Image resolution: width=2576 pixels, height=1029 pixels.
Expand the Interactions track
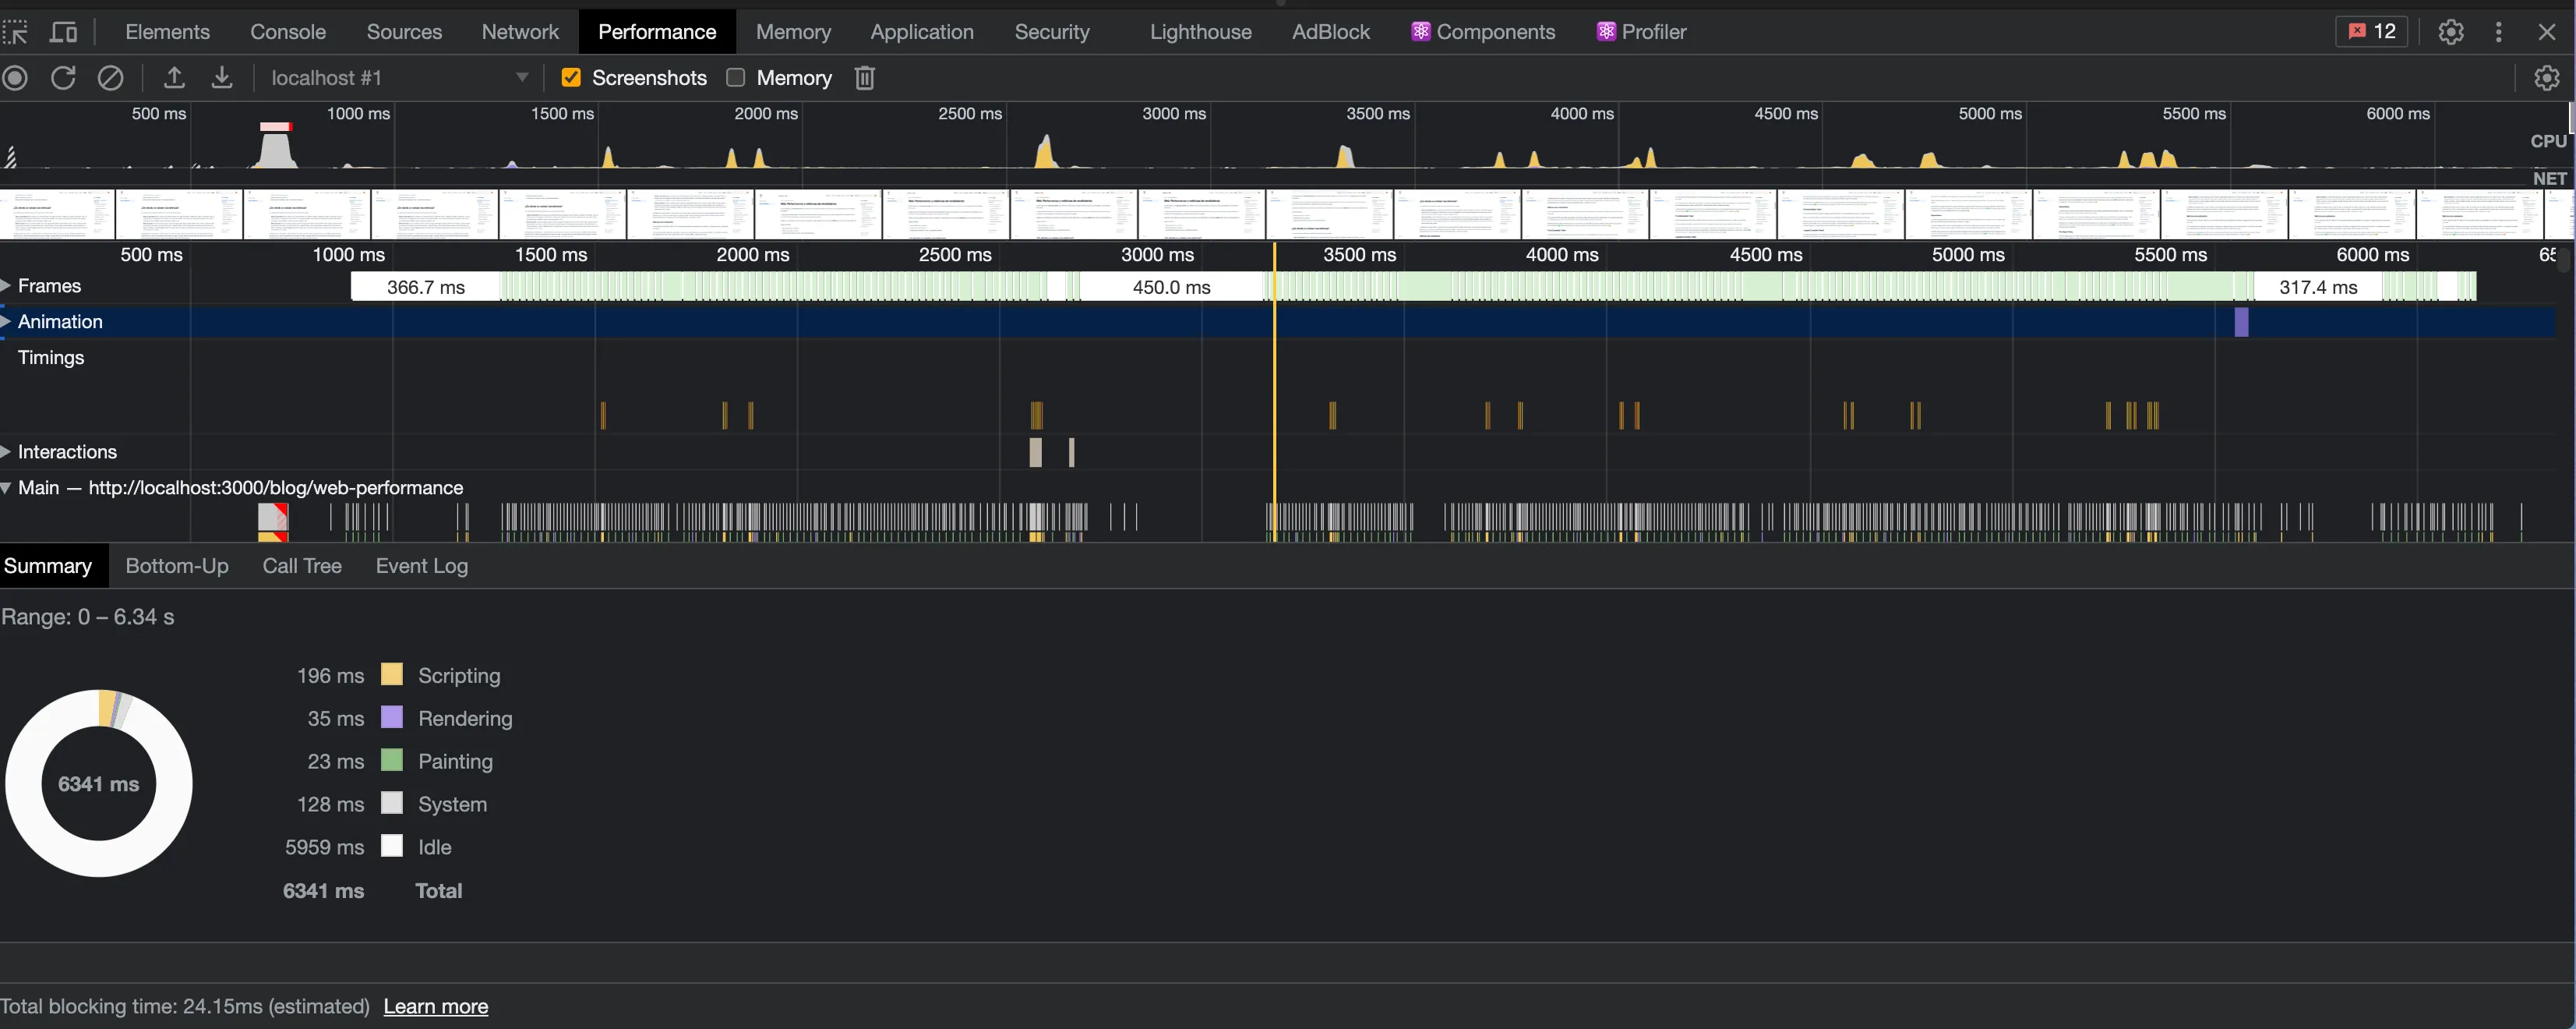(6, 452)
